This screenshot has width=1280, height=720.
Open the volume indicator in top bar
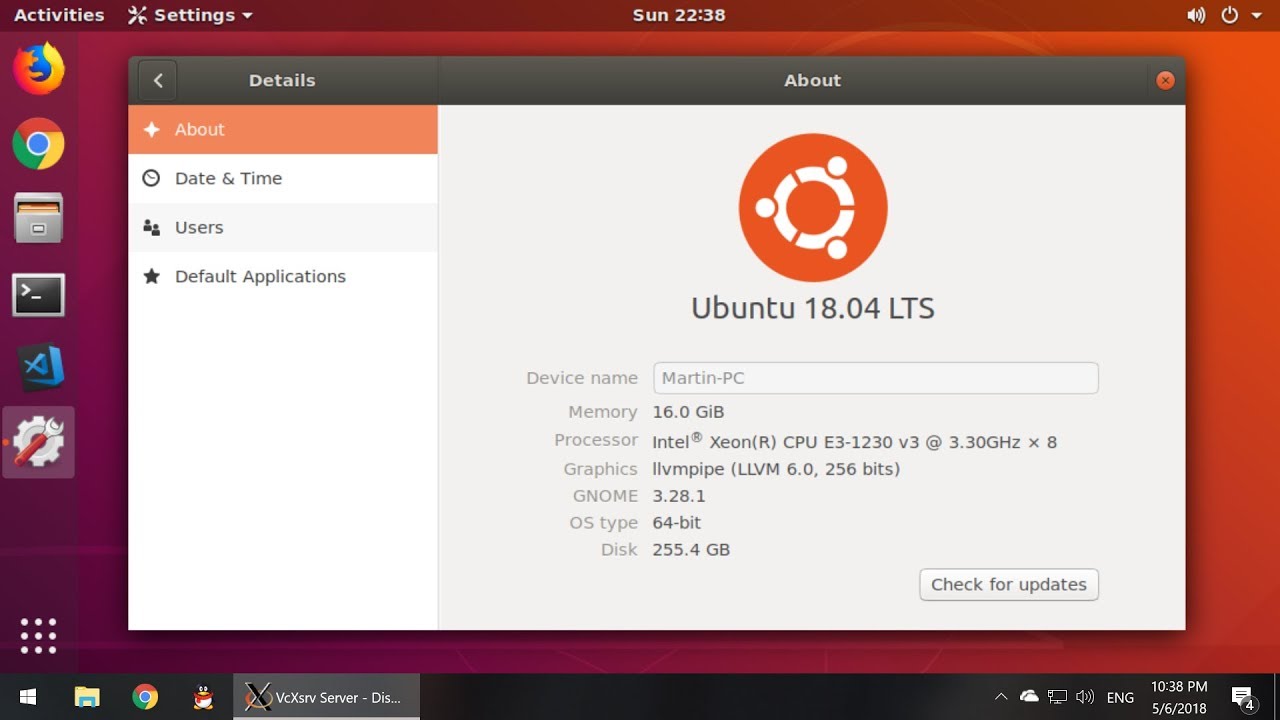click(x=1196, y=15)
